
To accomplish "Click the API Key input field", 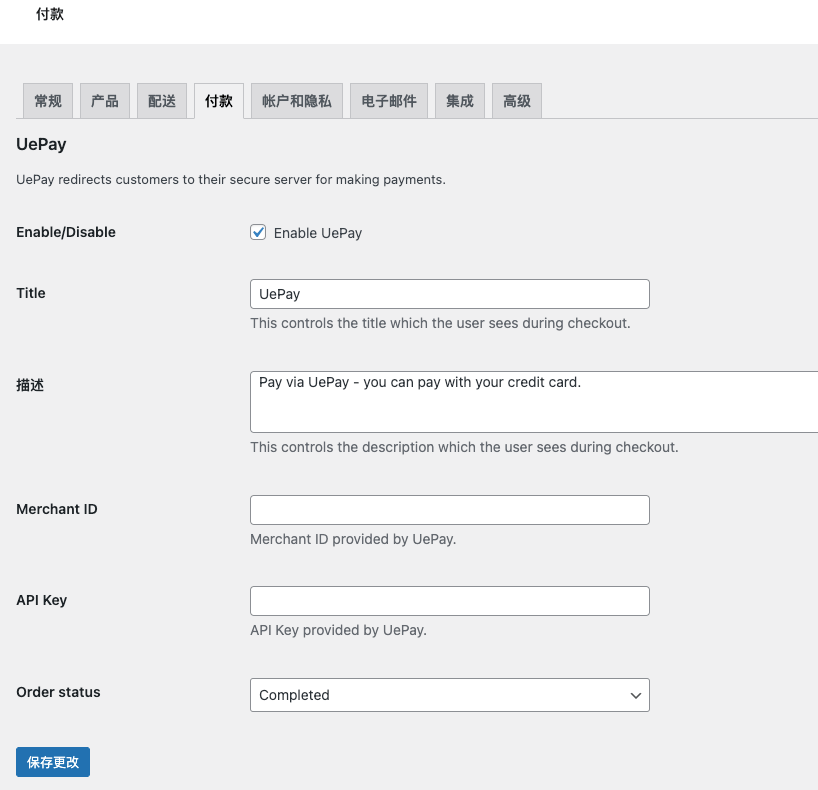I will tap(450, 601).
